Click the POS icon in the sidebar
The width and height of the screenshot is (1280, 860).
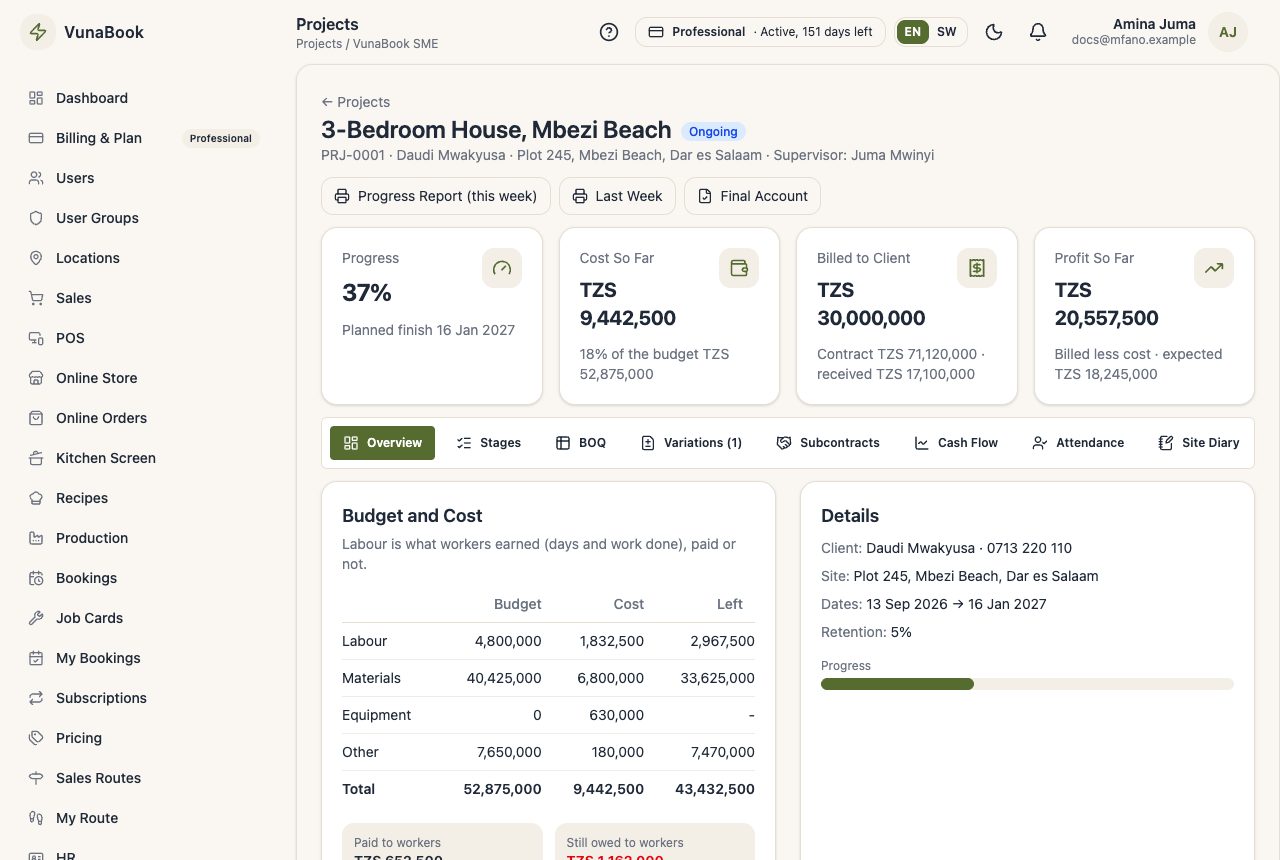point(36,338)
